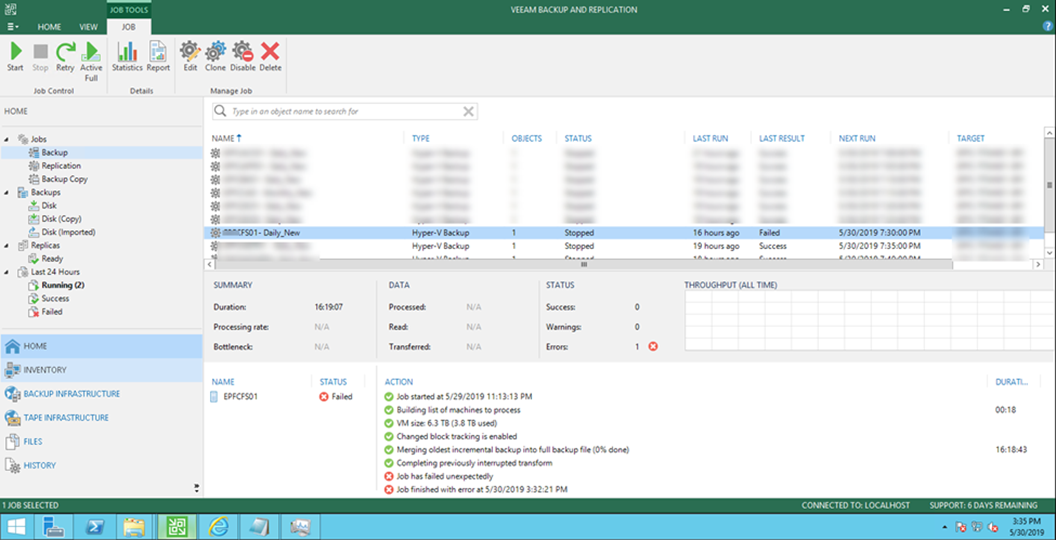Sort jobs by LAST RESULT column

pyautogui.click(x=781, y=138)
